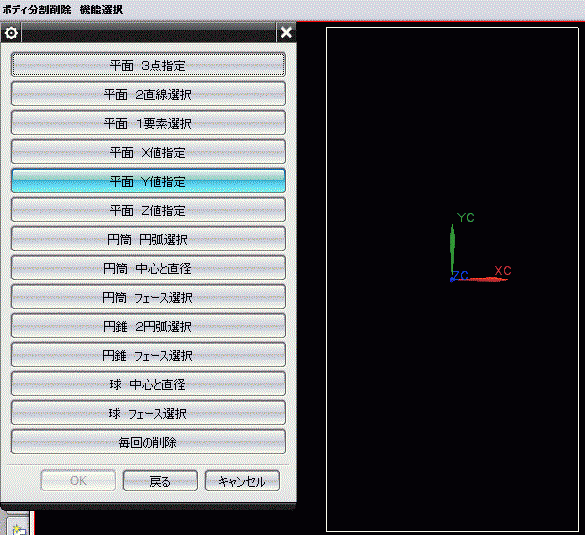Choose 平面 Z値指定 option
Screen dimensions: 585x535
pos(148,210)
